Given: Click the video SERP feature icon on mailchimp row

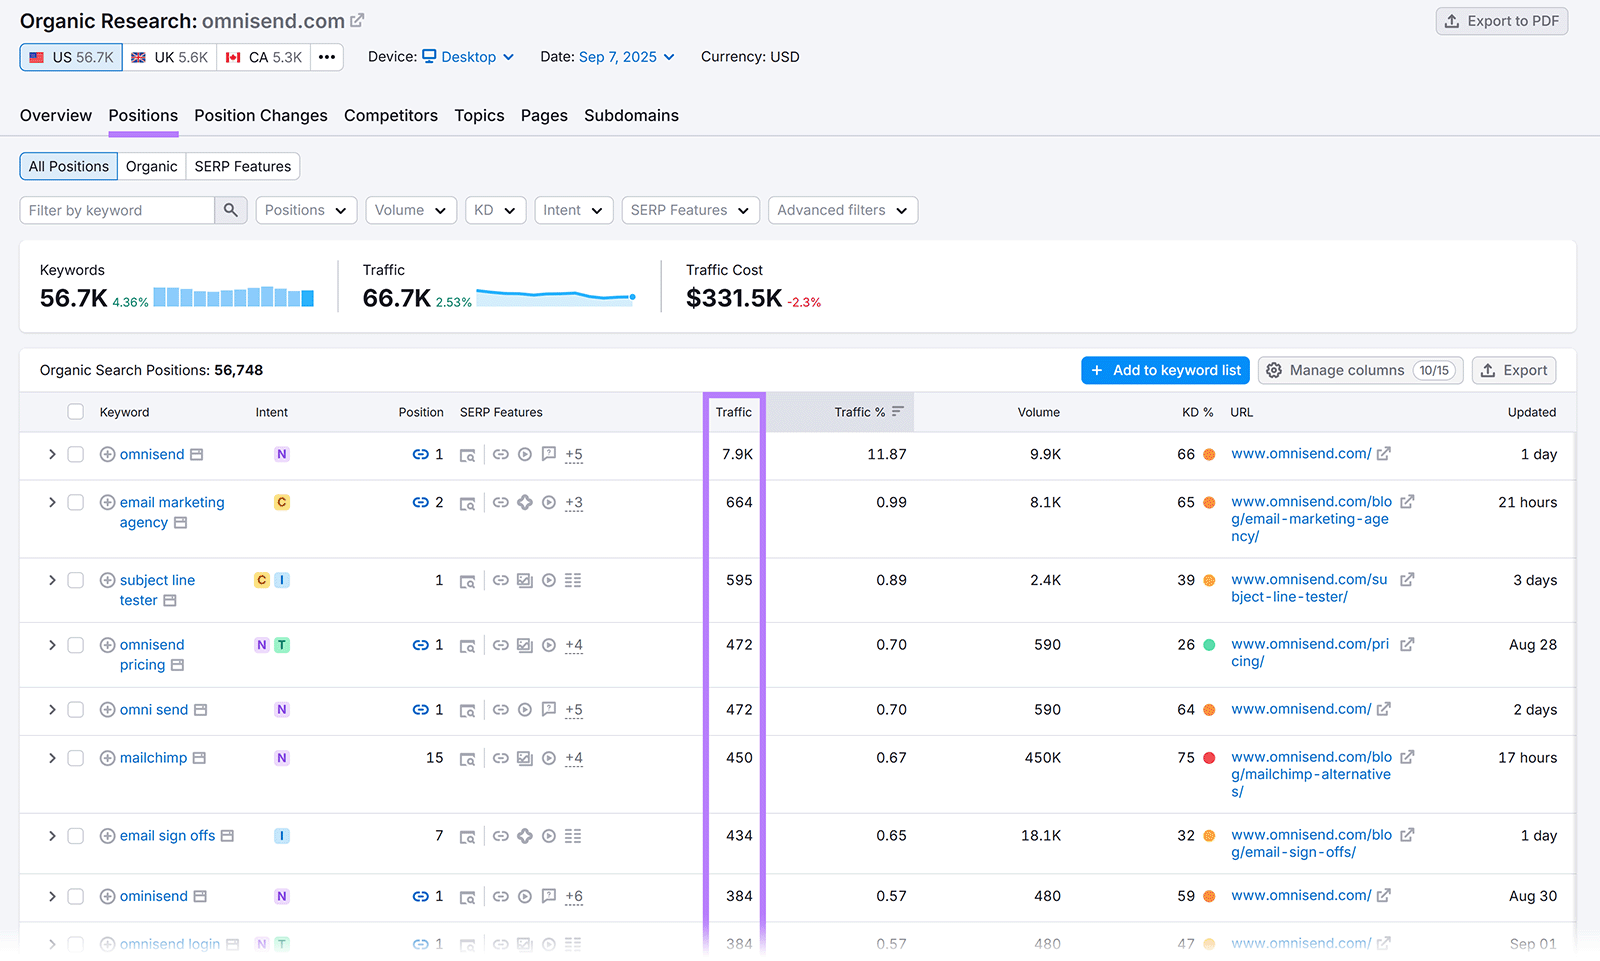Looking at the screenshot, I should click(x=549, y=758).
